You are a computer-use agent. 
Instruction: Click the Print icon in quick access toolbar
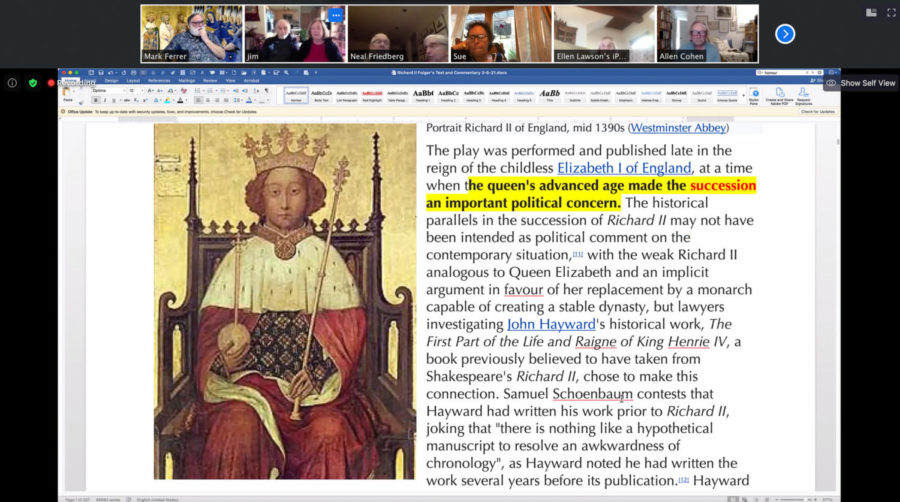point(134,73)
